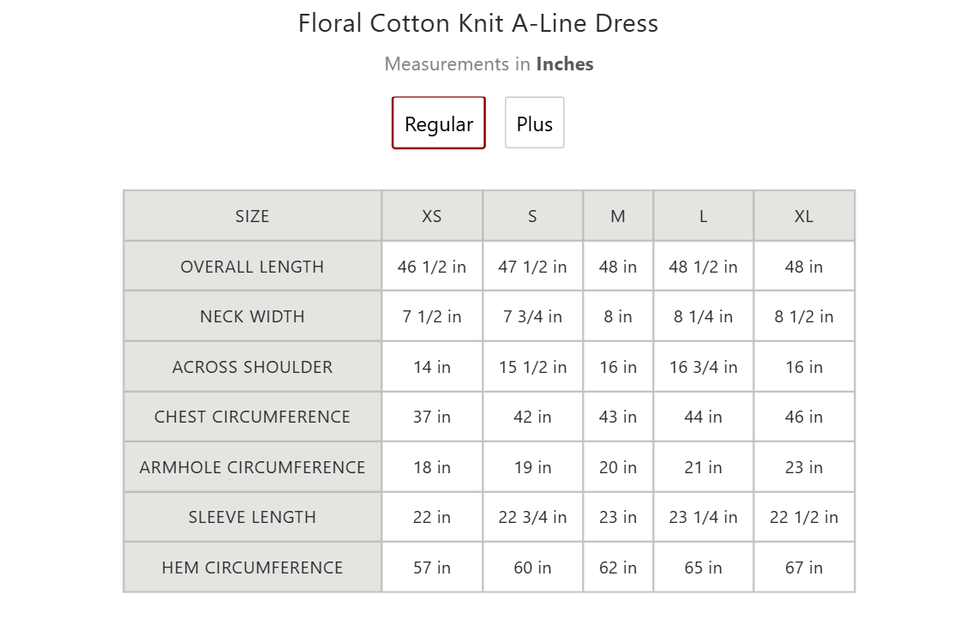Click the Floral Cotton Knit A-Line Dress title
This screenshot has height=625, width=960.
pos(478,23)
